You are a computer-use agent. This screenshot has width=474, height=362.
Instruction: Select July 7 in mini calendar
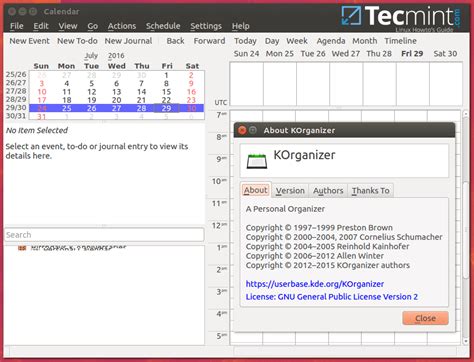pyautogui.click(x=141, y=83)
